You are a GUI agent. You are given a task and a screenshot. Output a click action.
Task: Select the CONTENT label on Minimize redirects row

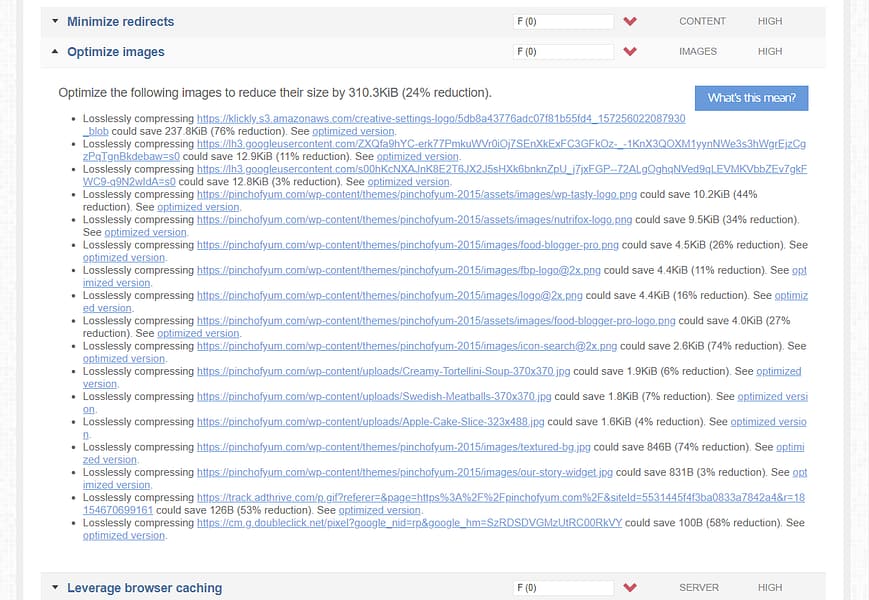click(x=702, y=21)
